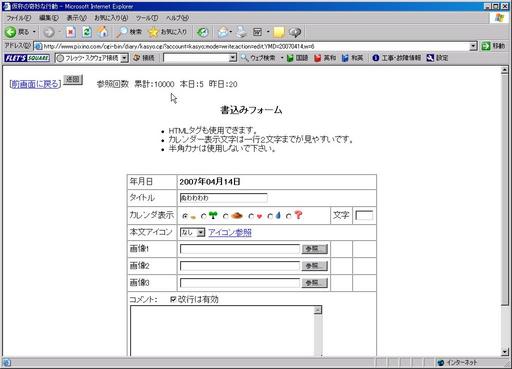Open the ツール menu
The width and height of the screenshot is (512, 369).
tap(147, 18)
